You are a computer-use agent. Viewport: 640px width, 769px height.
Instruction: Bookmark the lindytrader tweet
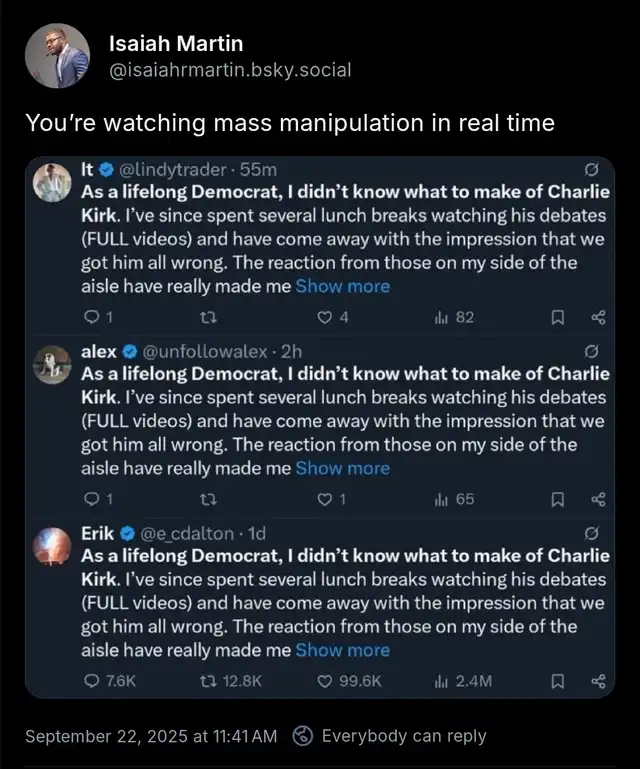tap(559, 318)
